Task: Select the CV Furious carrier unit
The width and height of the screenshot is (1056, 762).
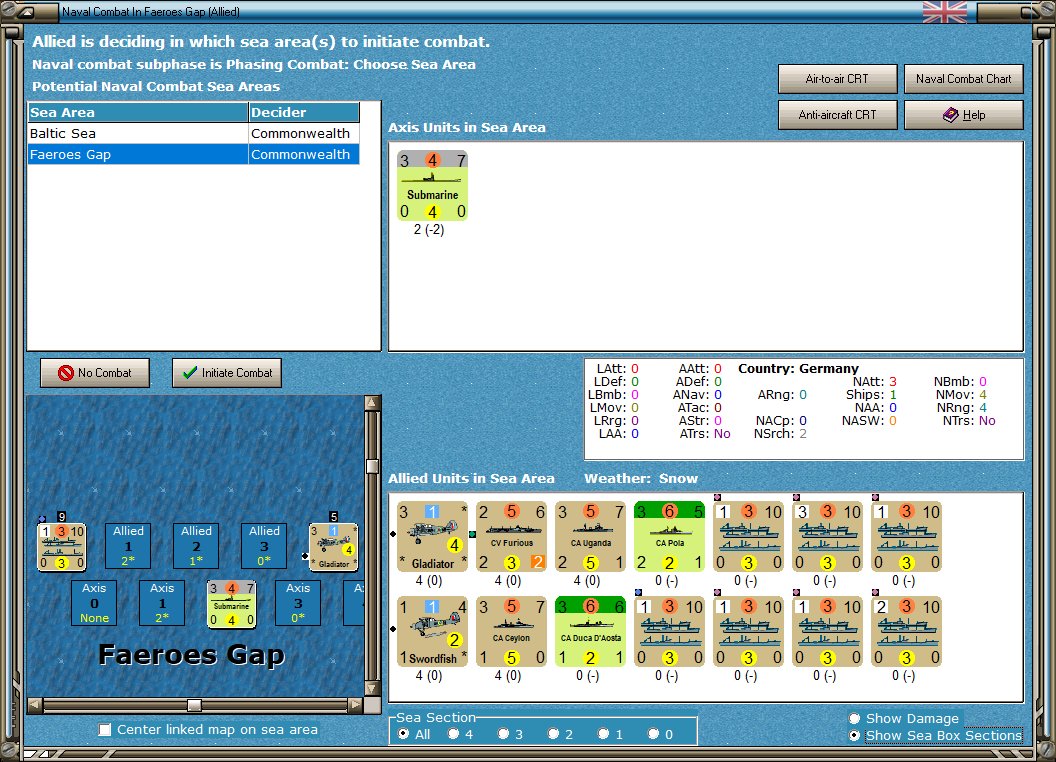Action: point(511,536)
